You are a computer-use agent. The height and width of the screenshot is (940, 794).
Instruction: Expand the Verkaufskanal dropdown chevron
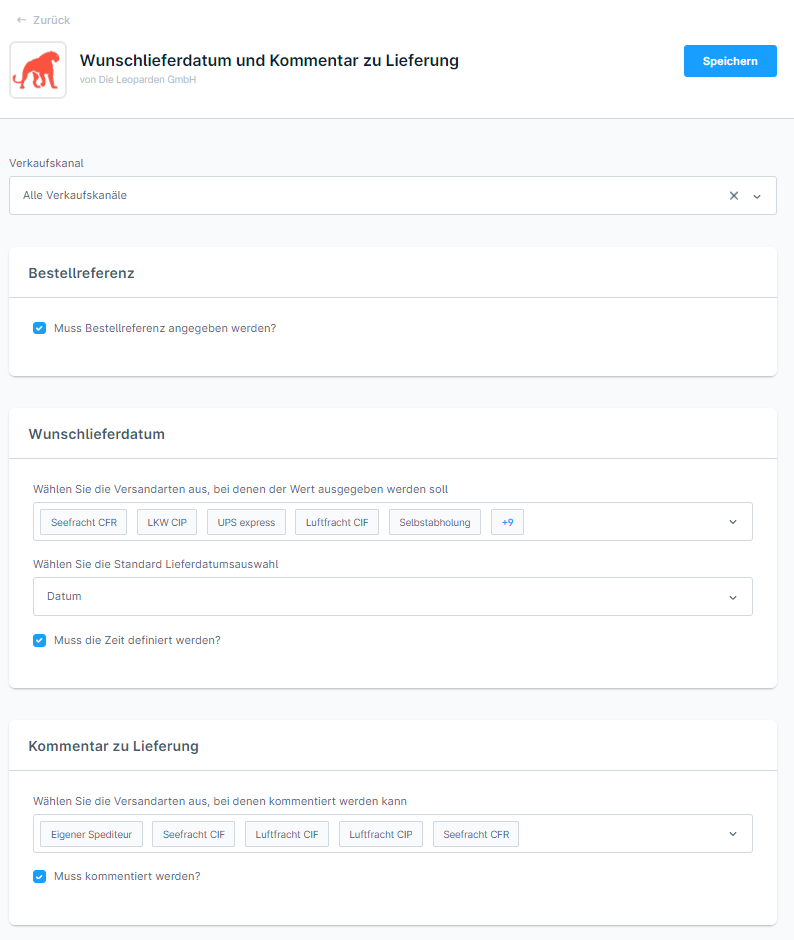(x=757, y=196)
